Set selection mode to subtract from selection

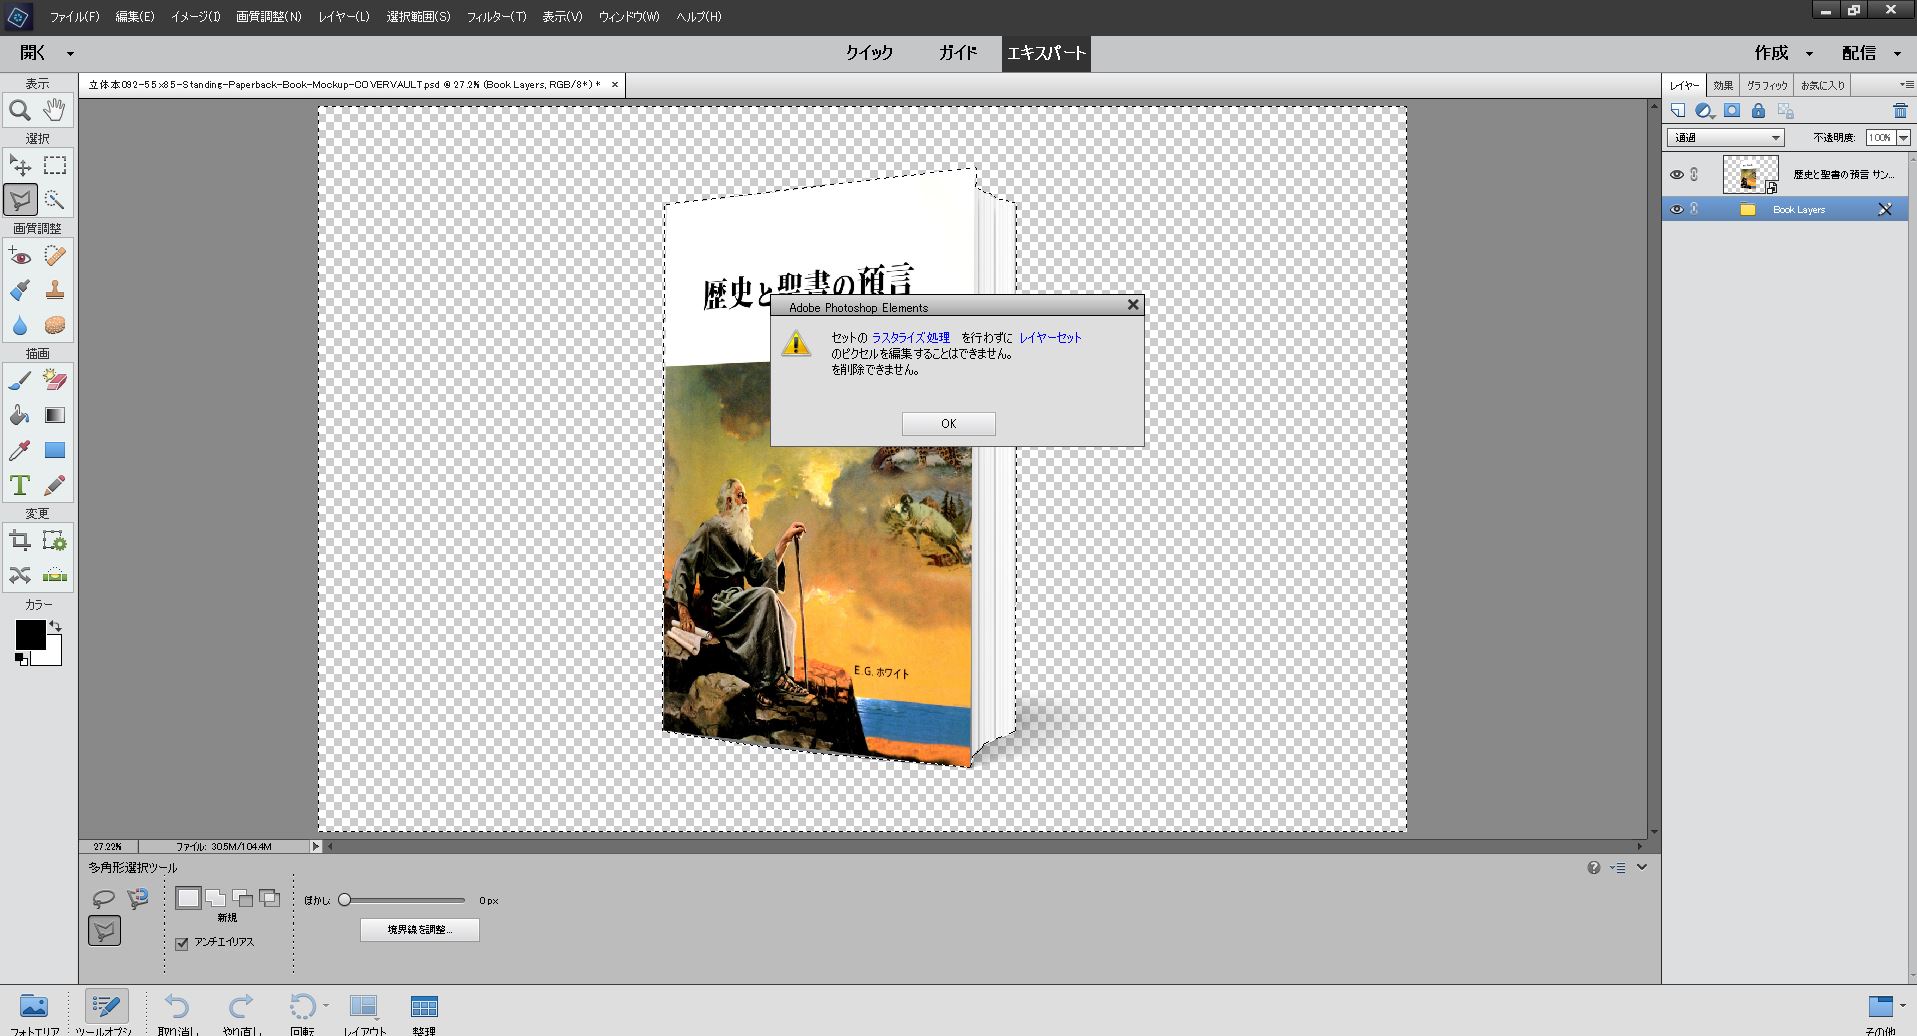(243, 898)
